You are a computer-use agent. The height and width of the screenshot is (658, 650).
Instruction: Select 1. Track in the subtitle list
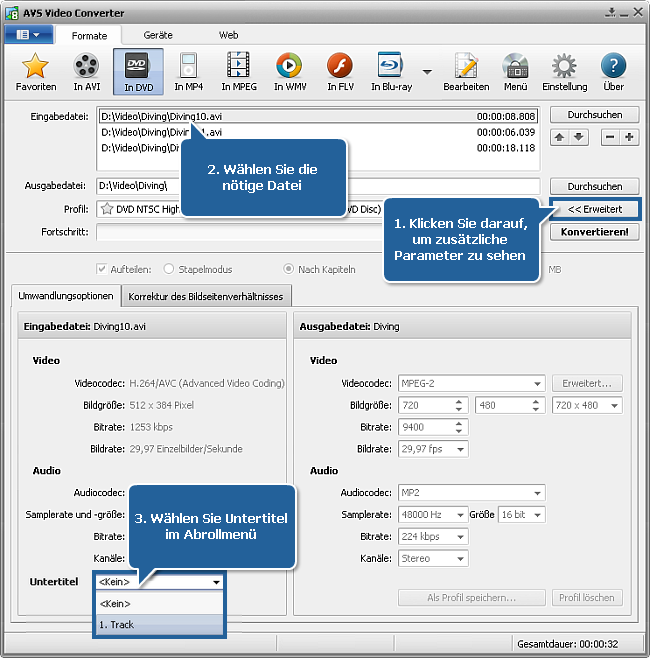(159, 625)
